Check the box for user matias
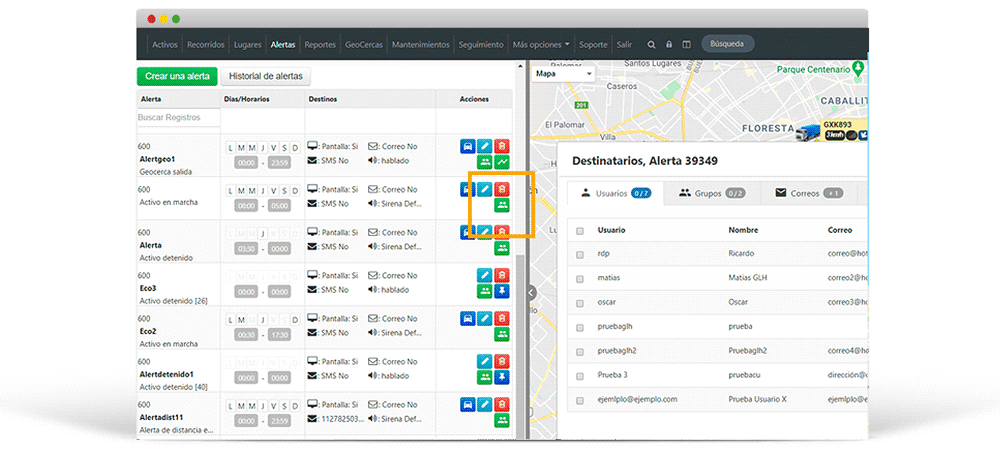This screenshot has height=460, width=1000. coord(580,278)
